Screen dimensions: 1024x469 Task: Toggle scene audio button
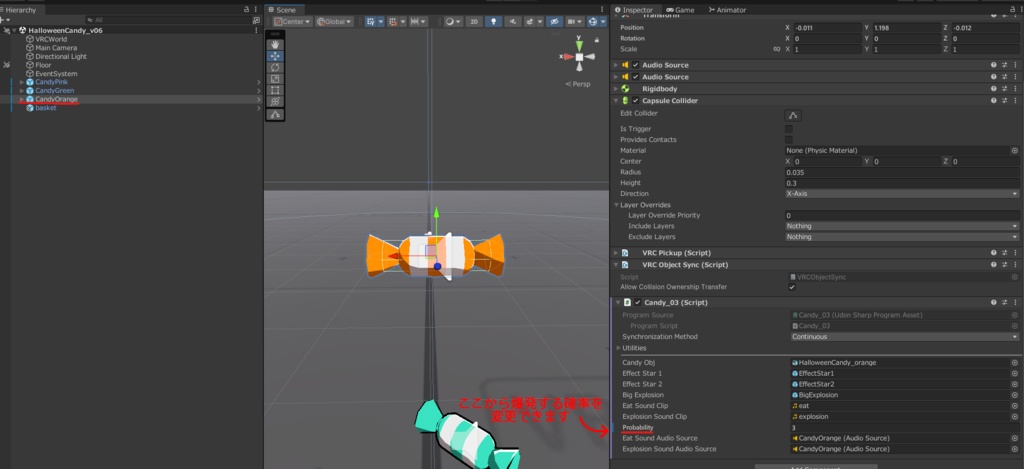[x=513, y=22]
